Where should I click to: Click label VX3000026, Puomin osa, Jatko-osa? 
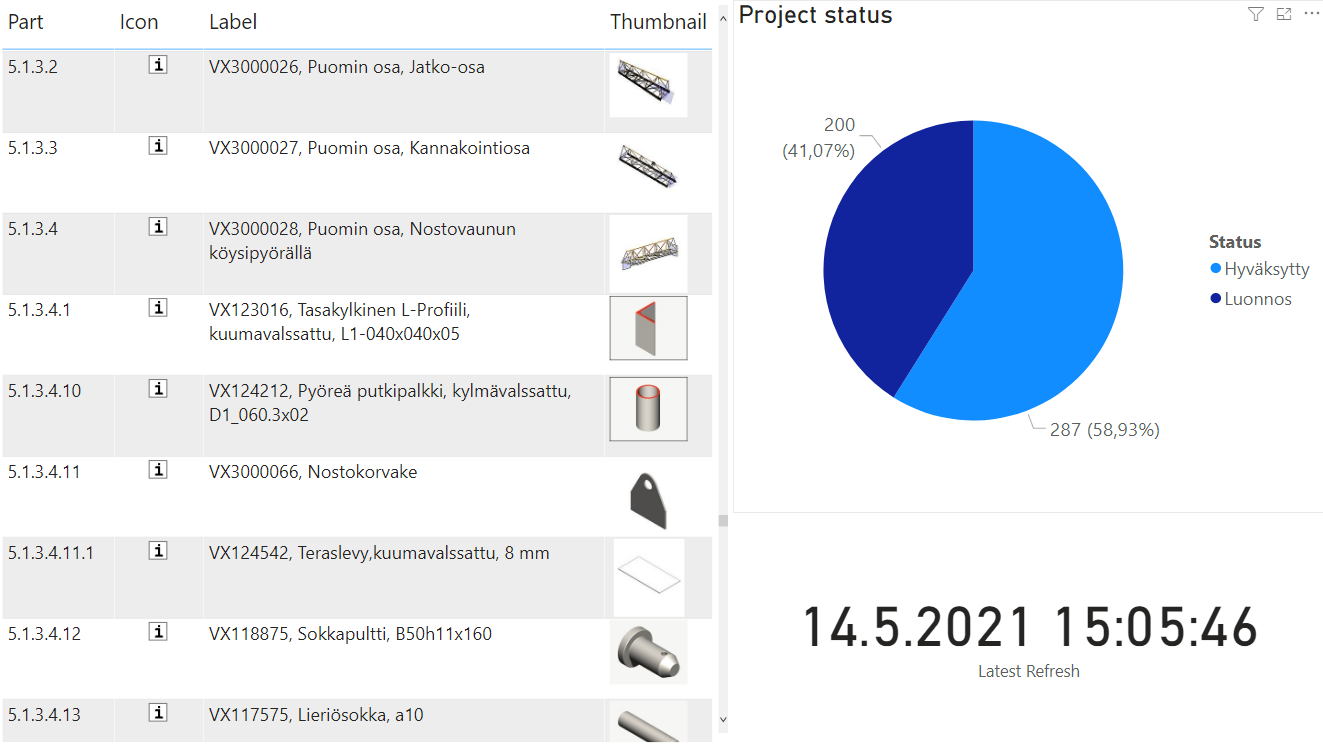[x=347, y=67]
